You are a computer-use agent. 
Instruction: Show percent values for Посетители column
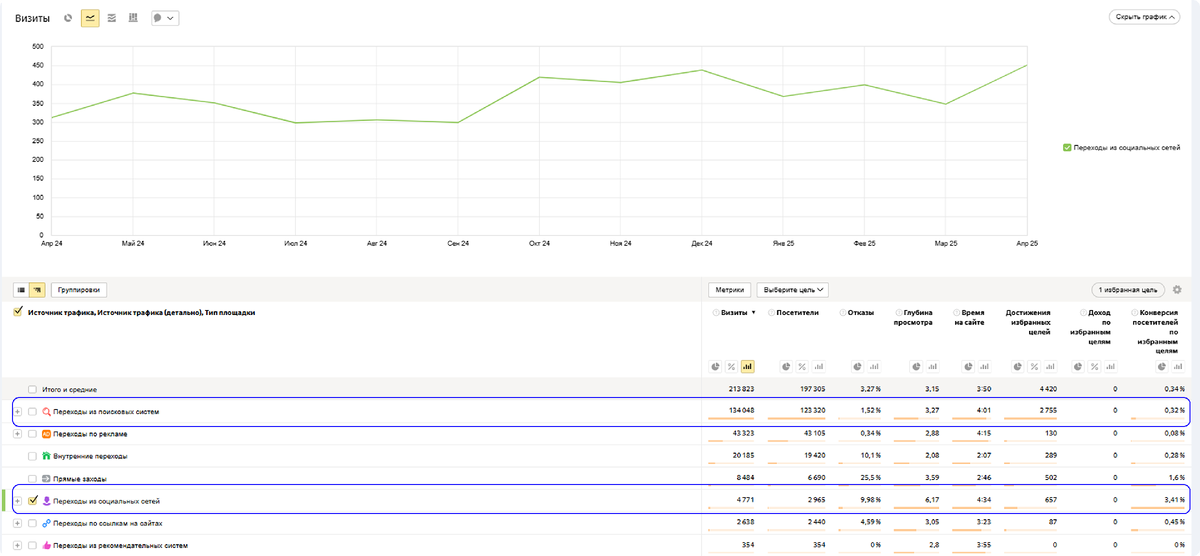coord(802,366)
